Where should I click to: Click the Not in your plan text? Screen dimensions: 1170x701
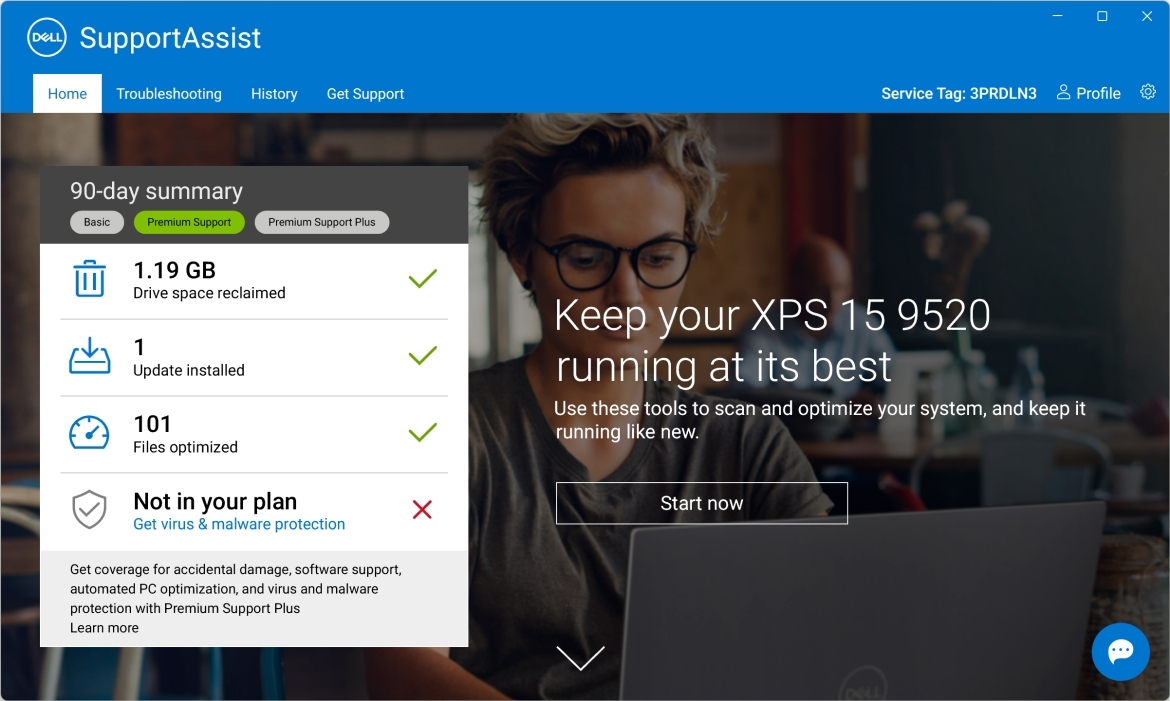[x=215, y=501]
